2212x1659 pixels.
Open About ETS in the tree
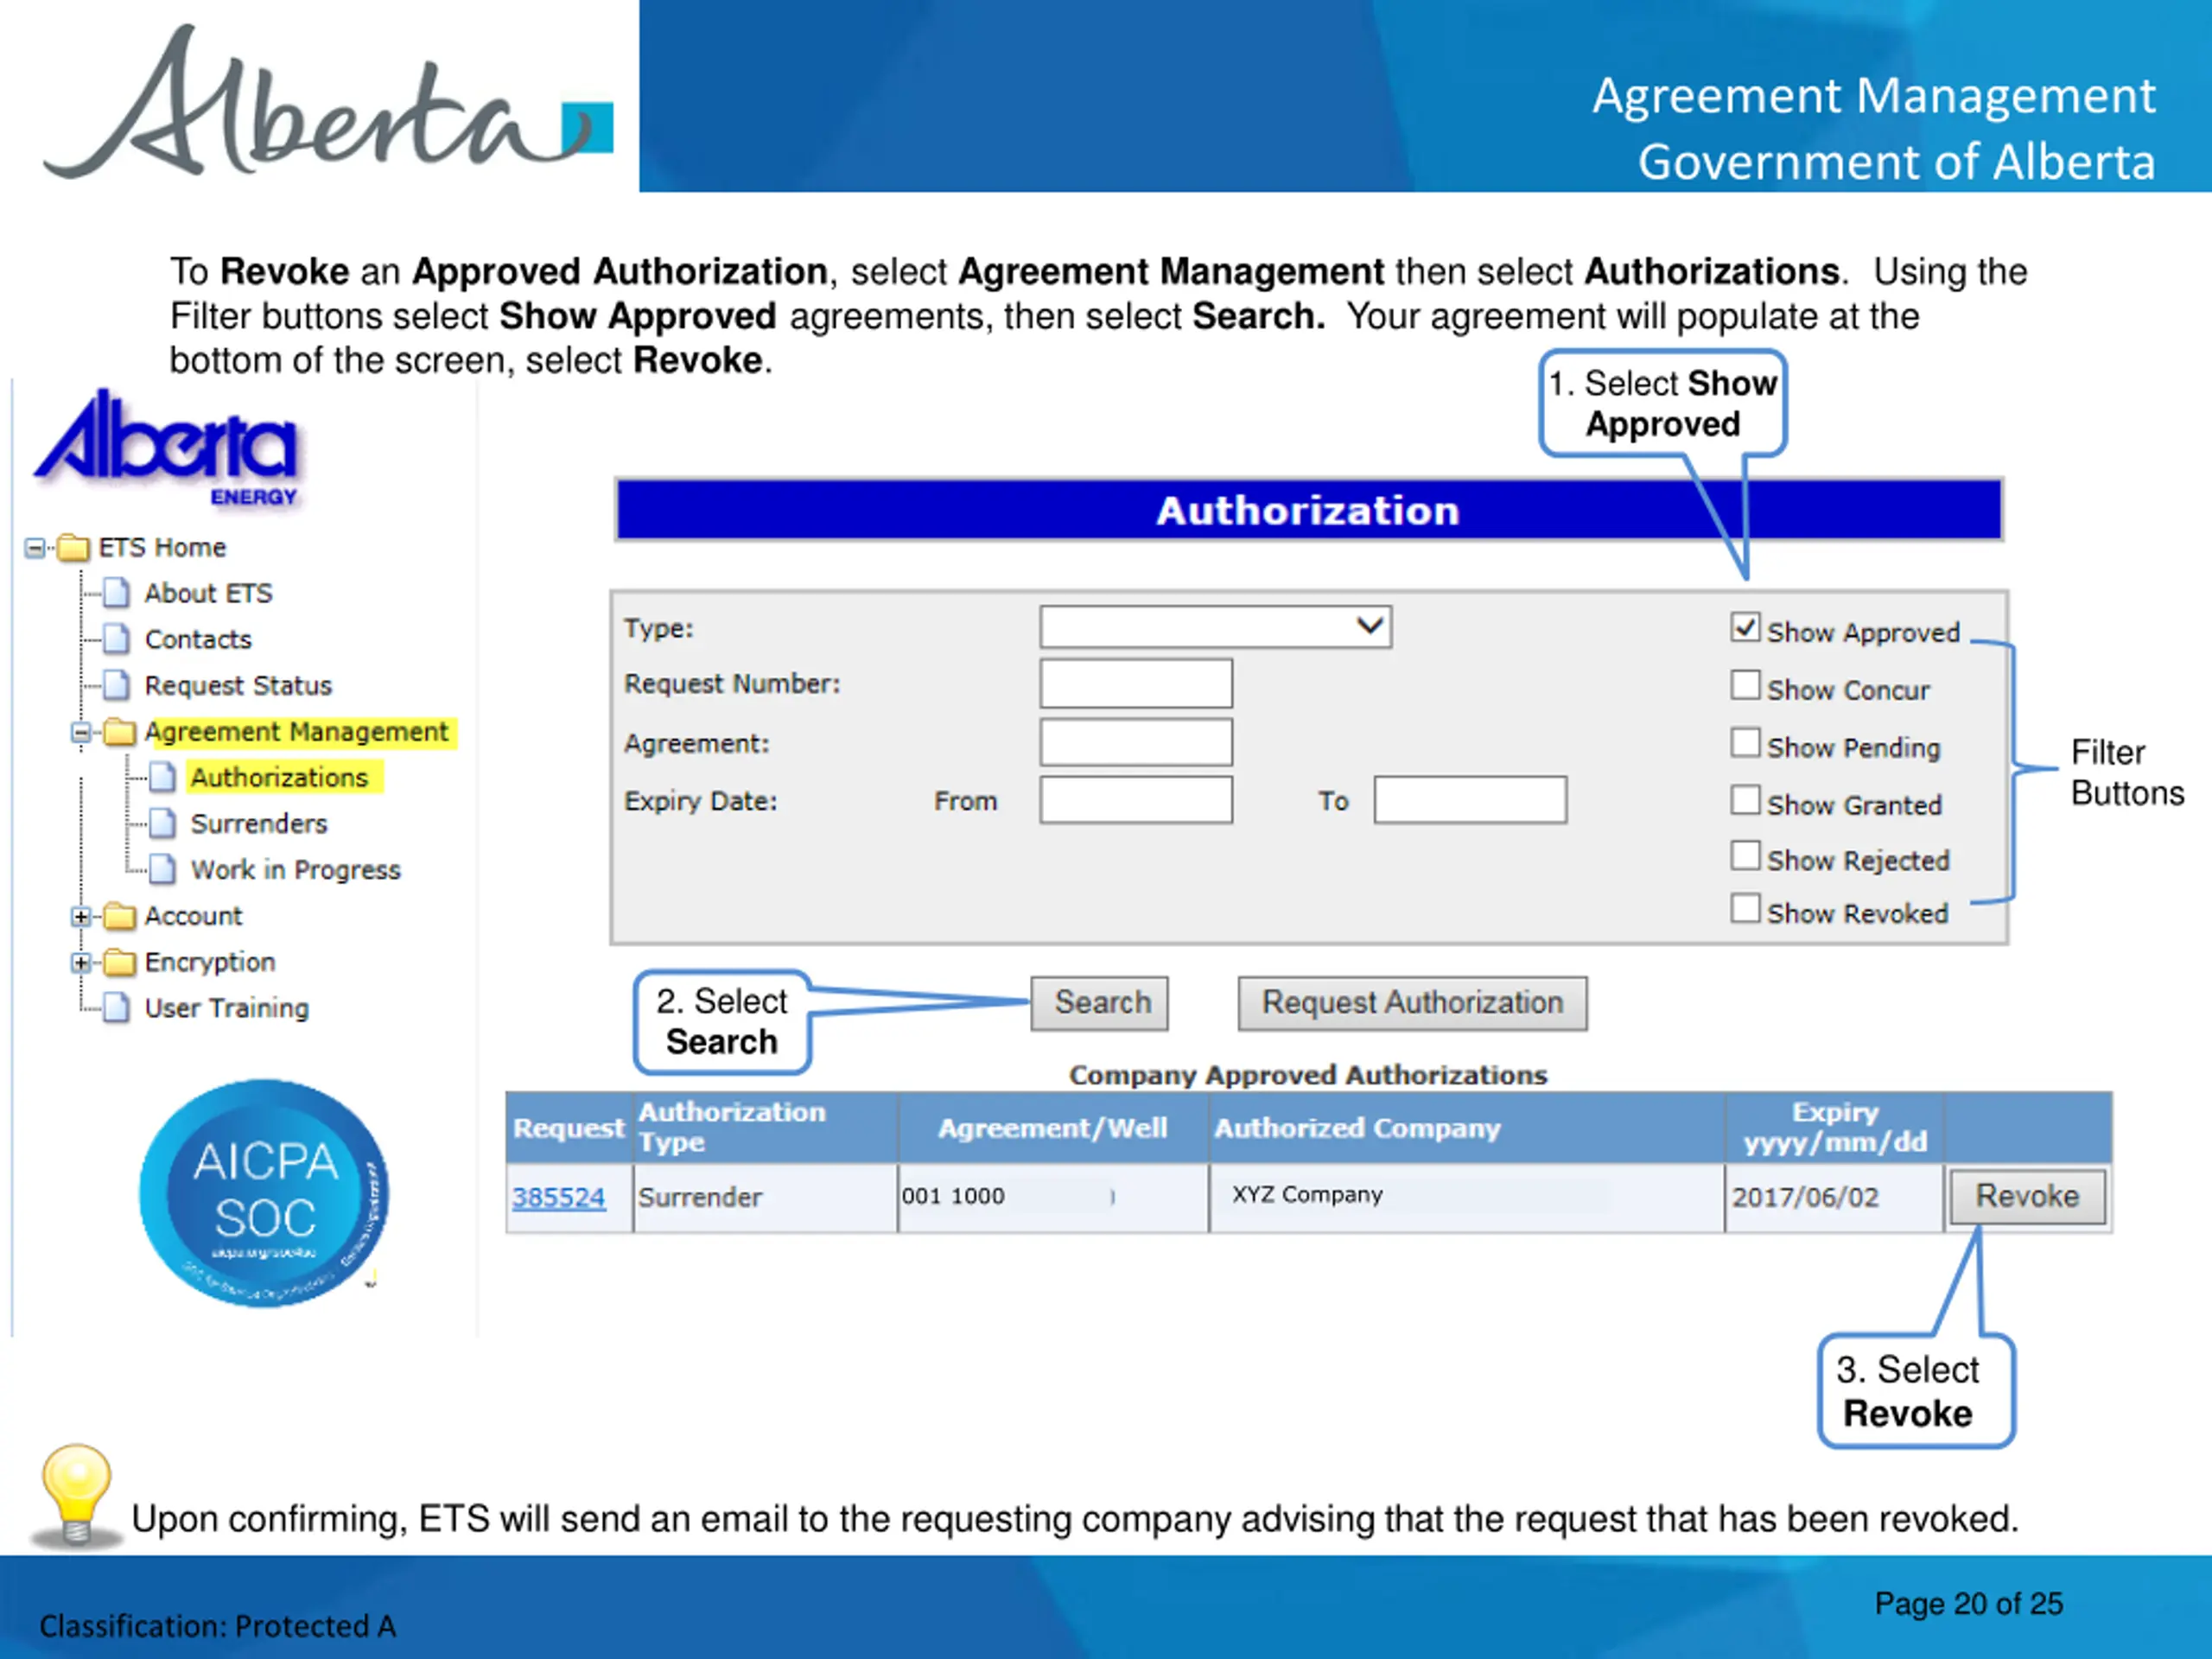tap(208, 593)
